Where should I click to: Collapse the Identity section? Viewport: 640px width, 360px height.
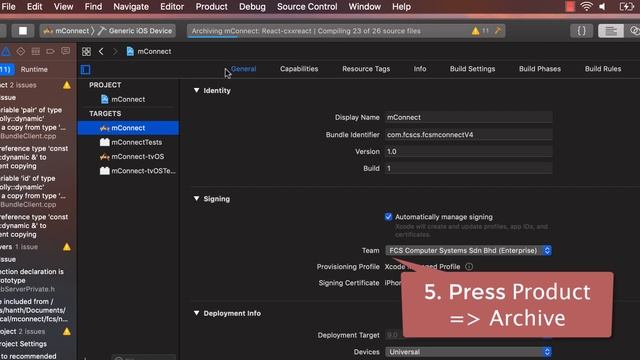[196, 90]
